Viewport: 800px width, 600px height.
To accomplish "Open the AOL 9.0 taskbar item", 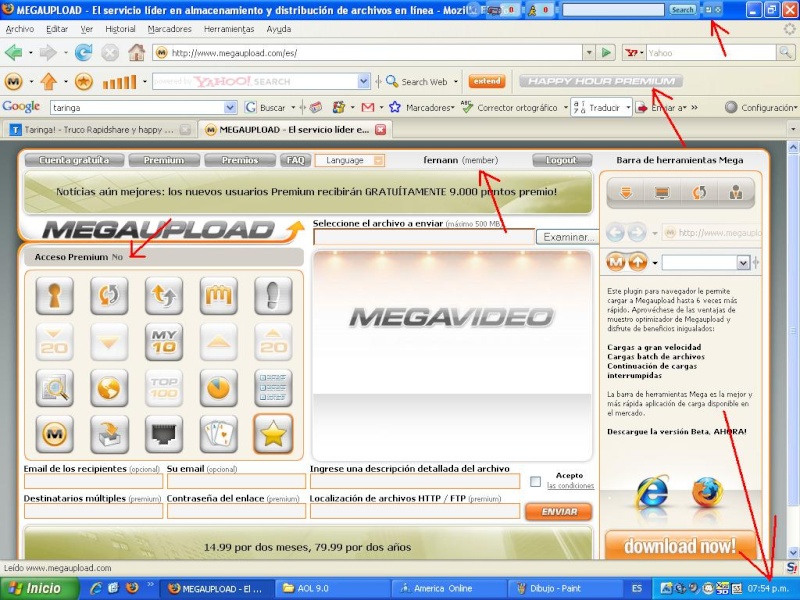I will (x=333, y=588).
